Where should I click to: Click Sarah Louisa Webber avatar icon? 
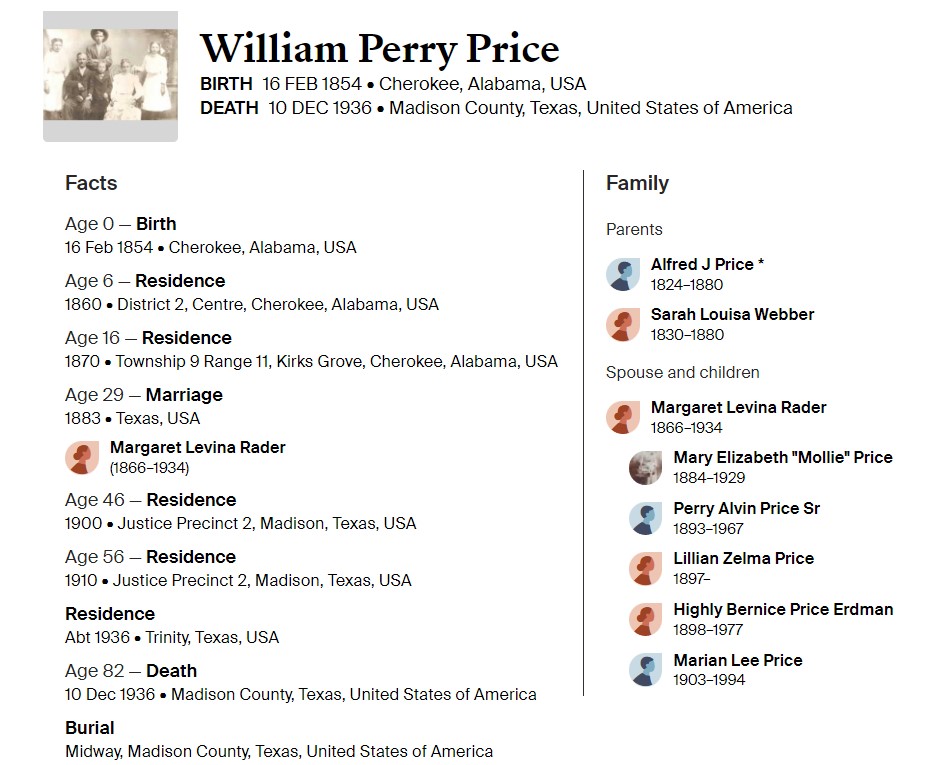click(622, 325)
